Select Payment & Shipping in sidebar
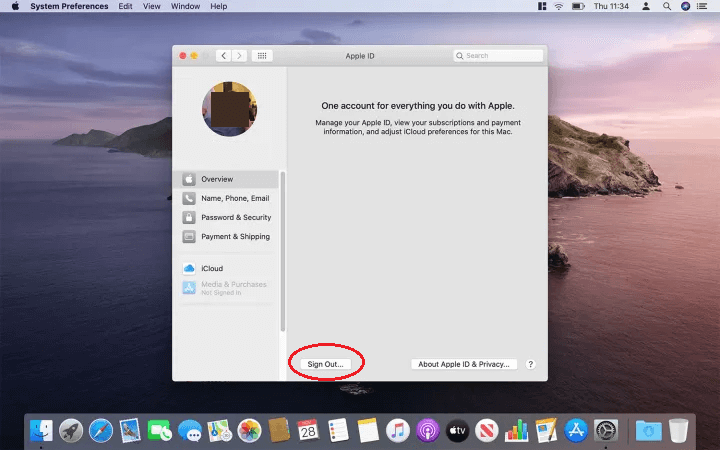Viewport: 720px width, 450px height. coord(227,236)
